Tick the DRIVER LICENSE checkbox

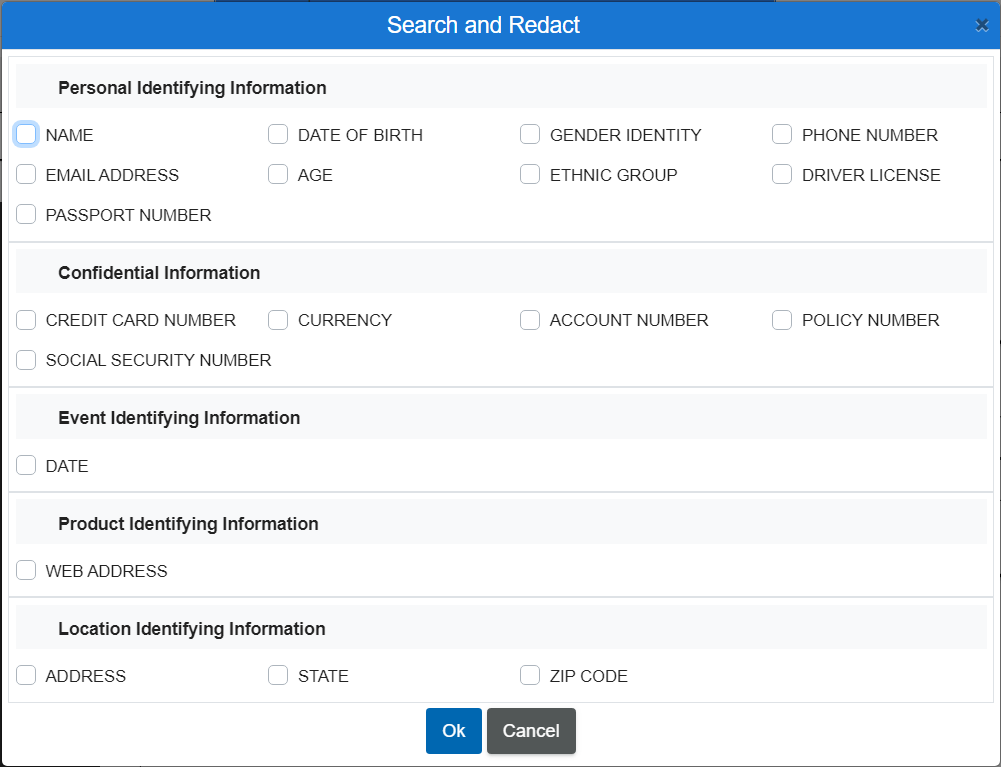tap(782, 174)
